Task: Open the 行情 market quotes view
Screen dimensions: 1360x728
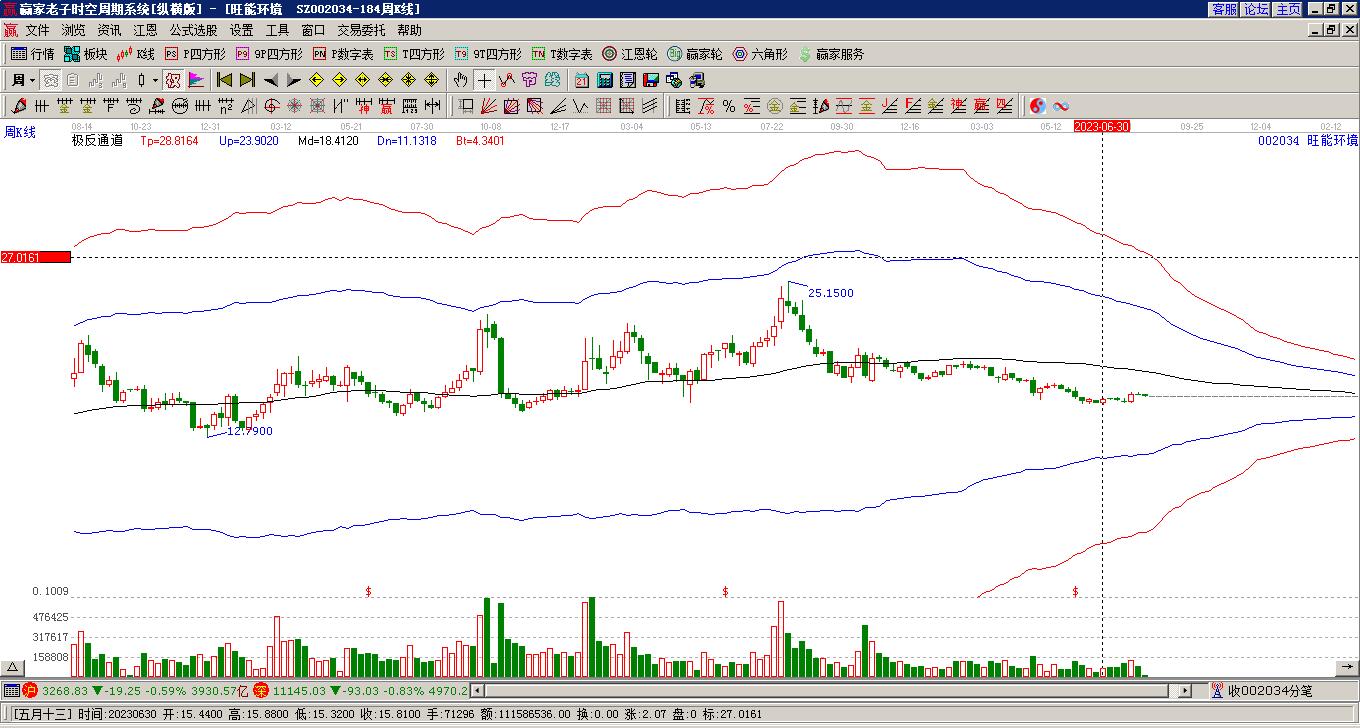Action: pyautogui.click(x=33, y=54)
